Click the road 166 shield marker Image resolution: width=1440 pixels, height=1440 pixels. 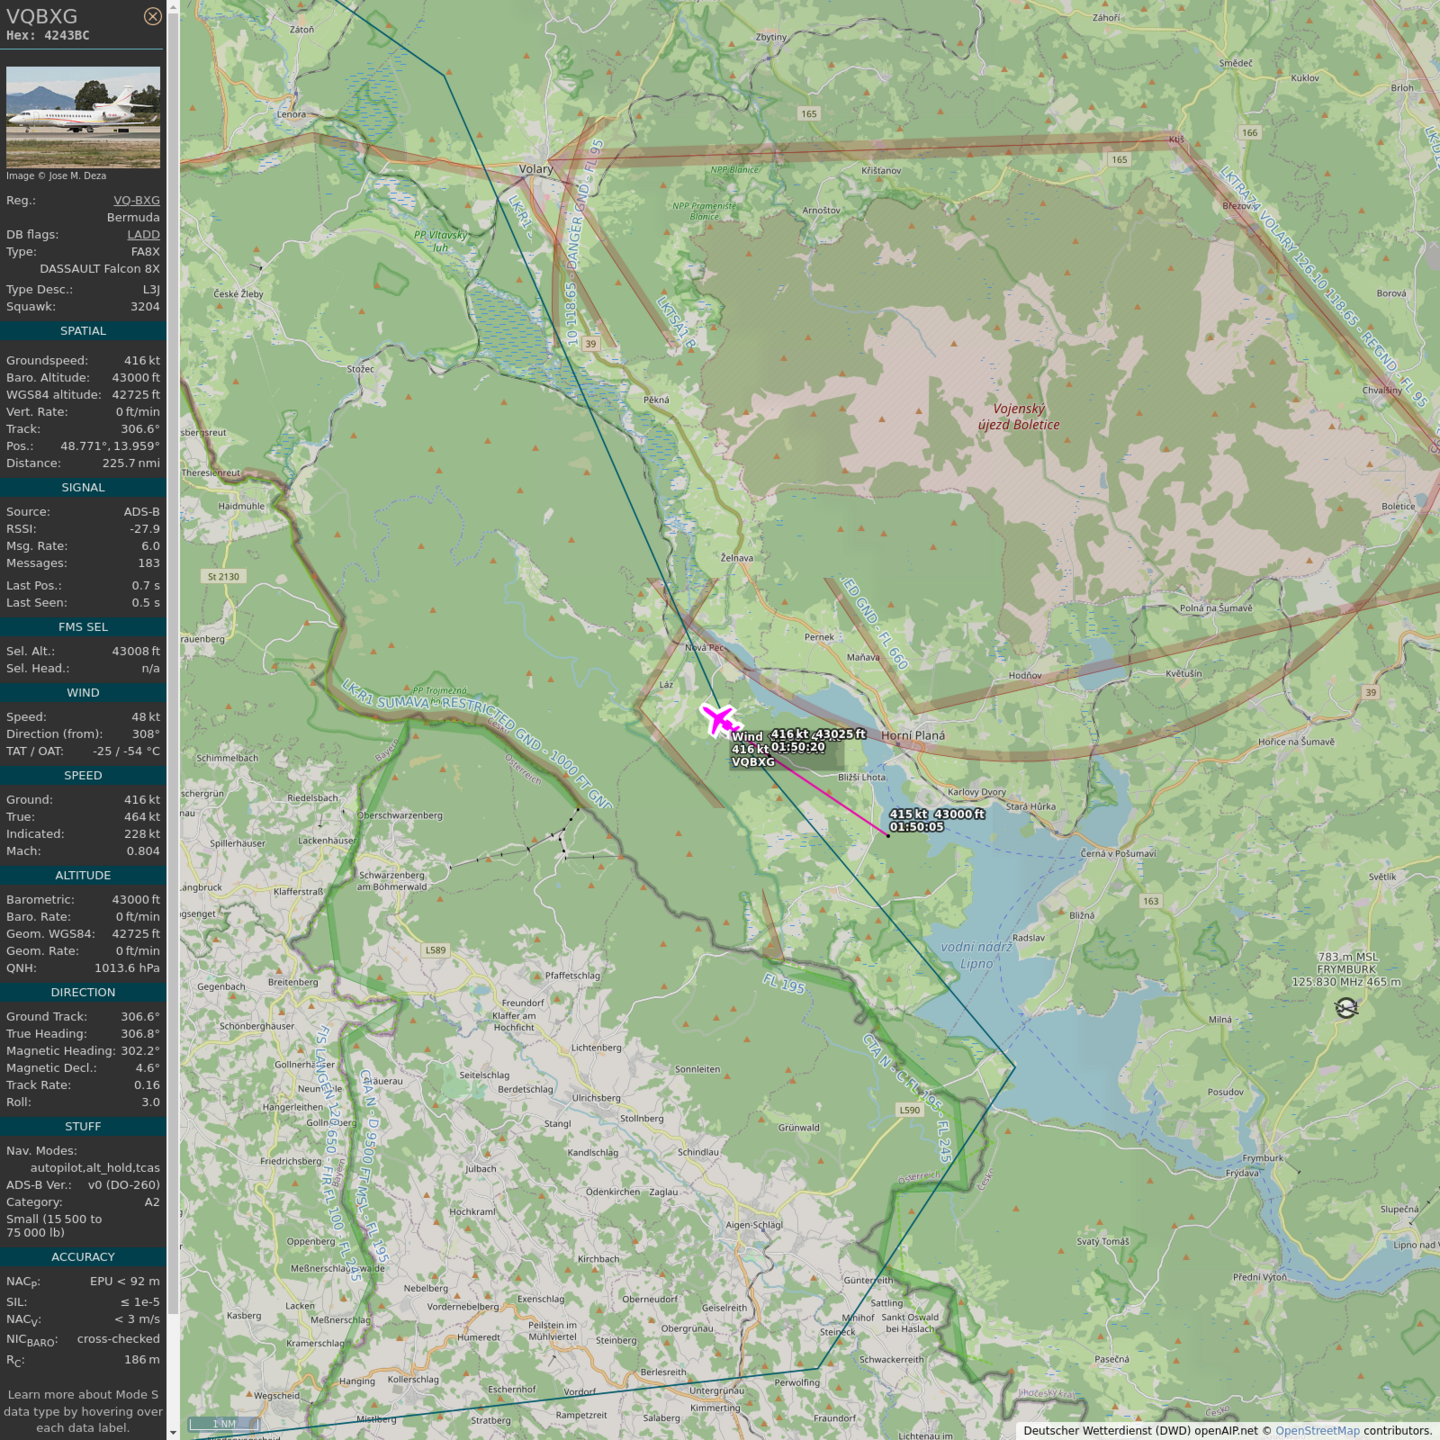click(1249, 132)
